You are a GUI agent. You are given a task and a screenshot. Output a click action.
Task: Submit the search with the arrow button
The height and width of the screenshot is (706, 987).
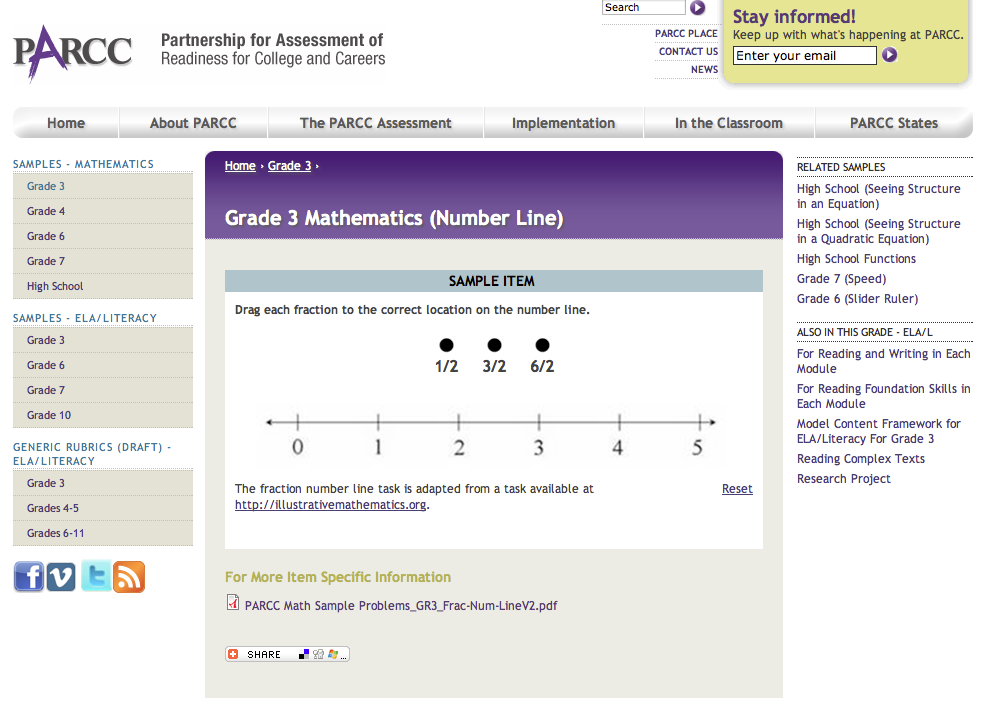[x=697, y=8]
